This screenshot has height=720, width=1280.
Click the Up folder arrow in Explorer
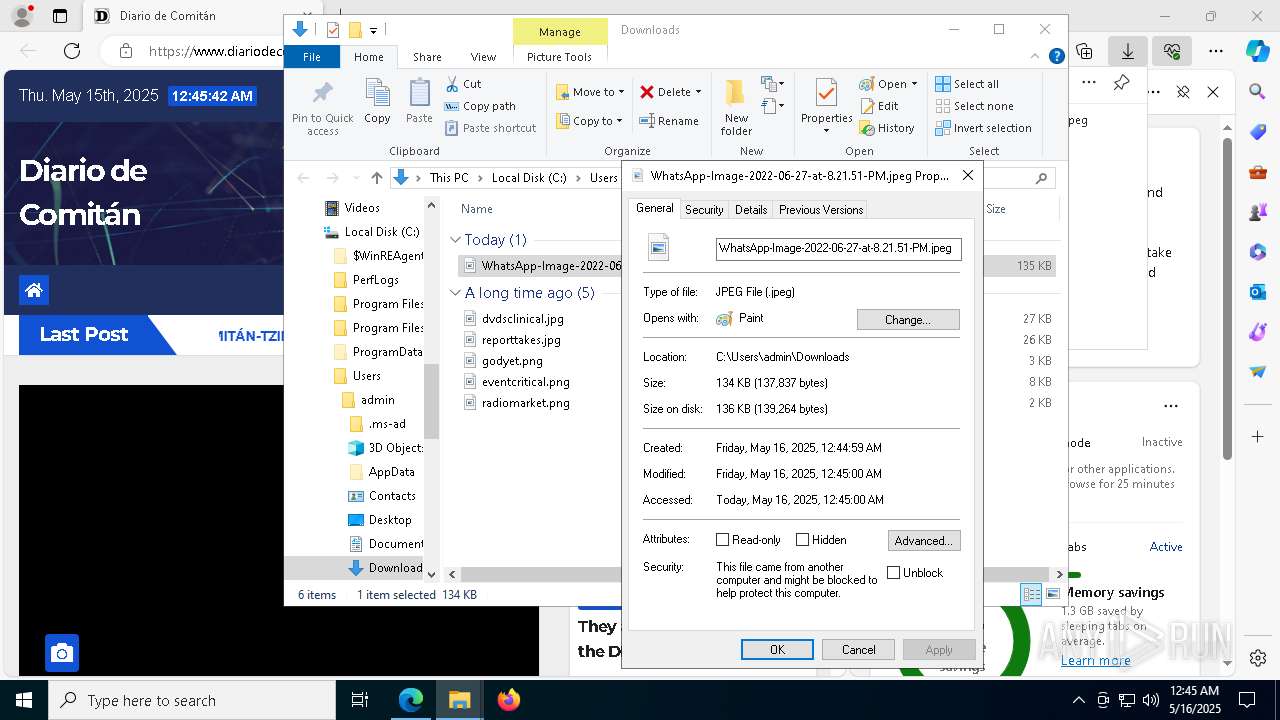point(376,178)
